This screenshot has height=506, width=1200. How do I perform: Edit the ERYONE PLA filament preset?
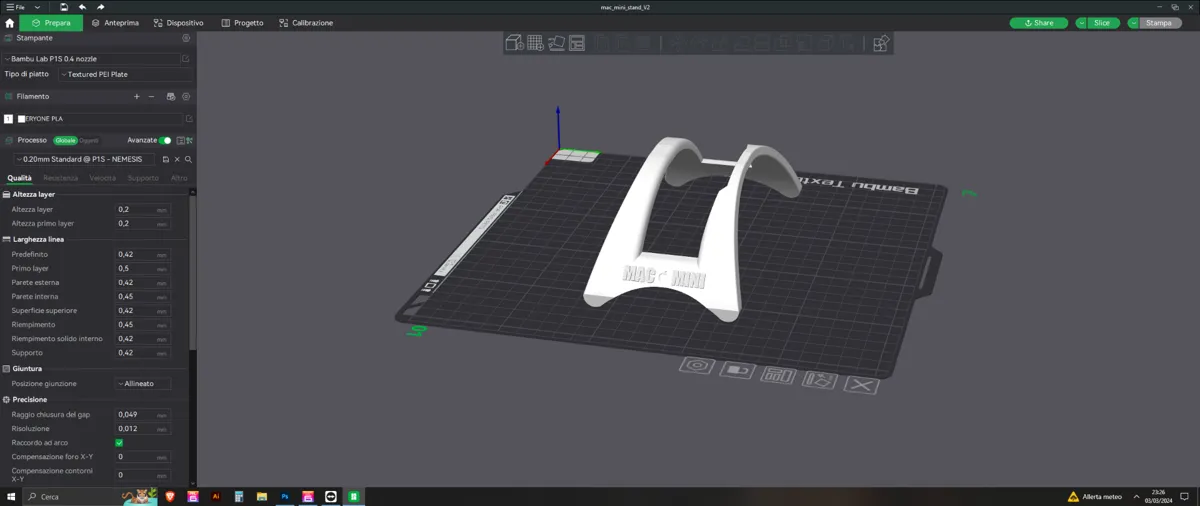click(189, 119)
